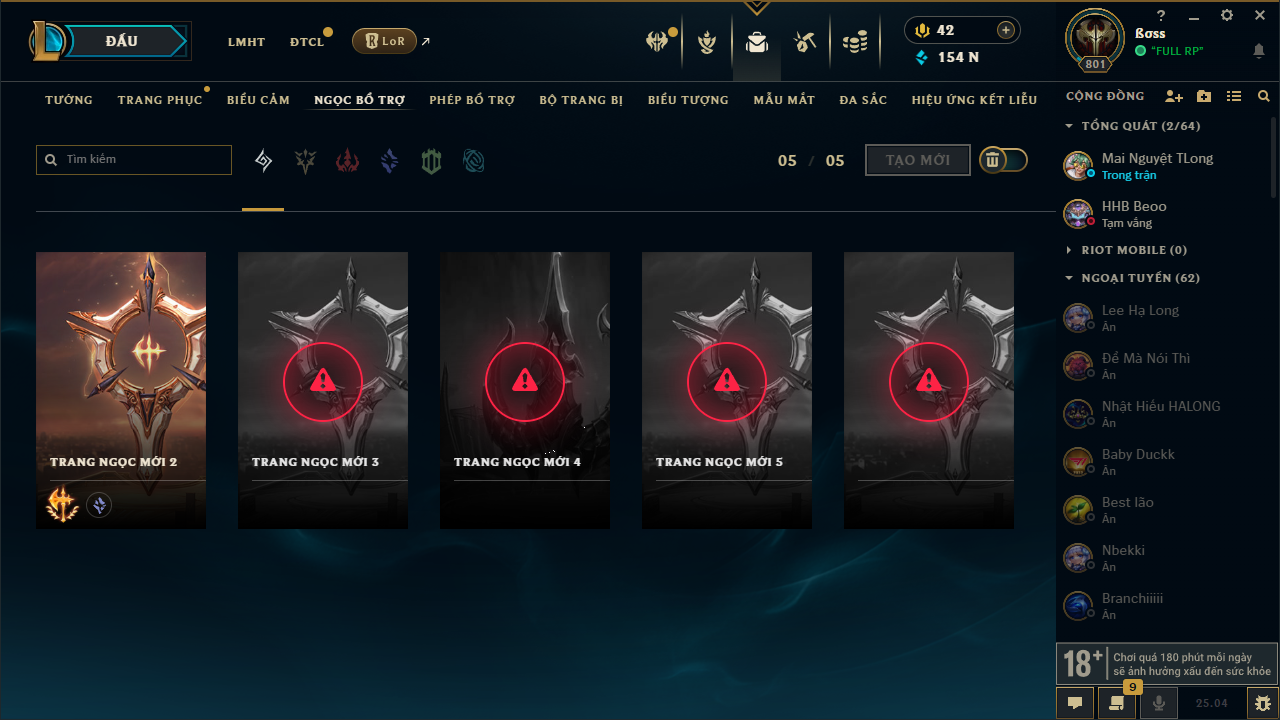Collapse the NGOẠI TUYẾN group
1280x720 pixels.
(x=1133, y=278)
